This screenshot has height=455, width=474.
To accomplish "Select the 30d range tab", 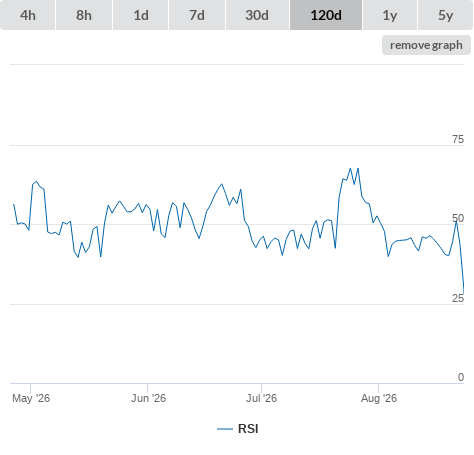I will 257,15.
